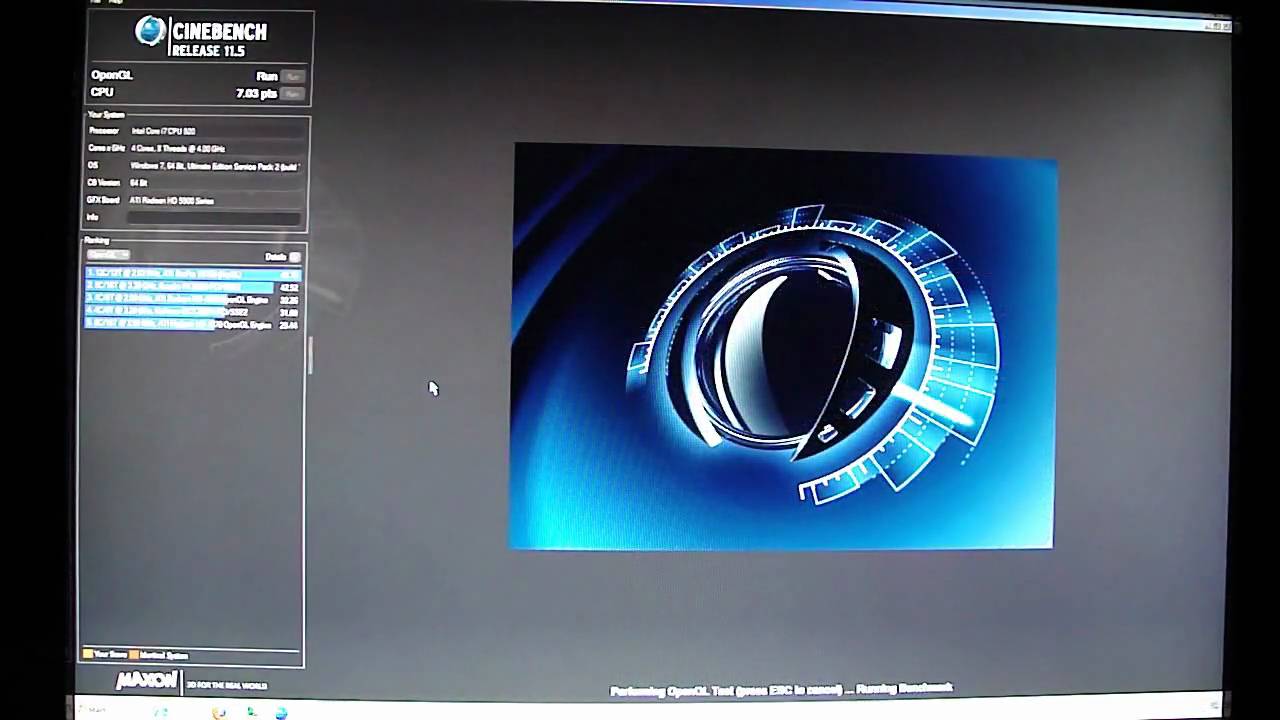Select the second ranking entry scoring 42

click(x=192, y=286)
